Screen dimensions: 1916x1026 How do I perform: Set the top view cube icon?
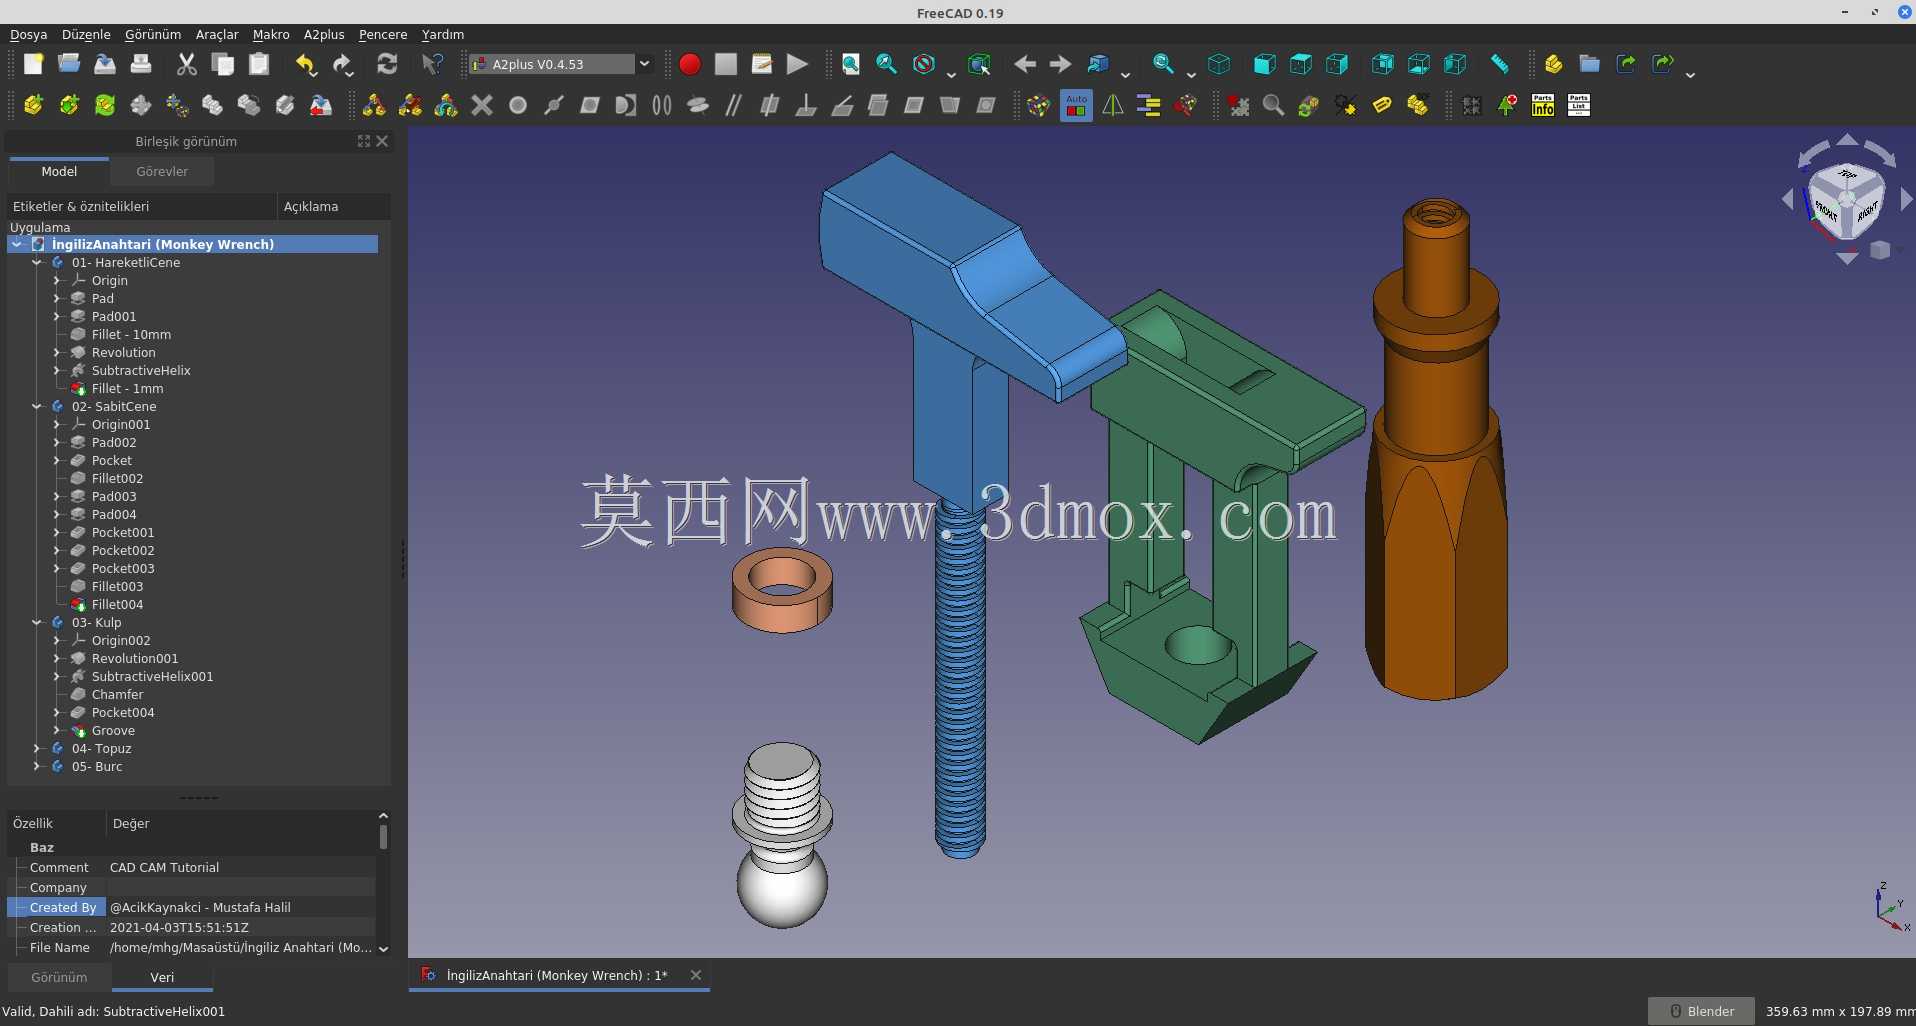(x=1301, y=64)
